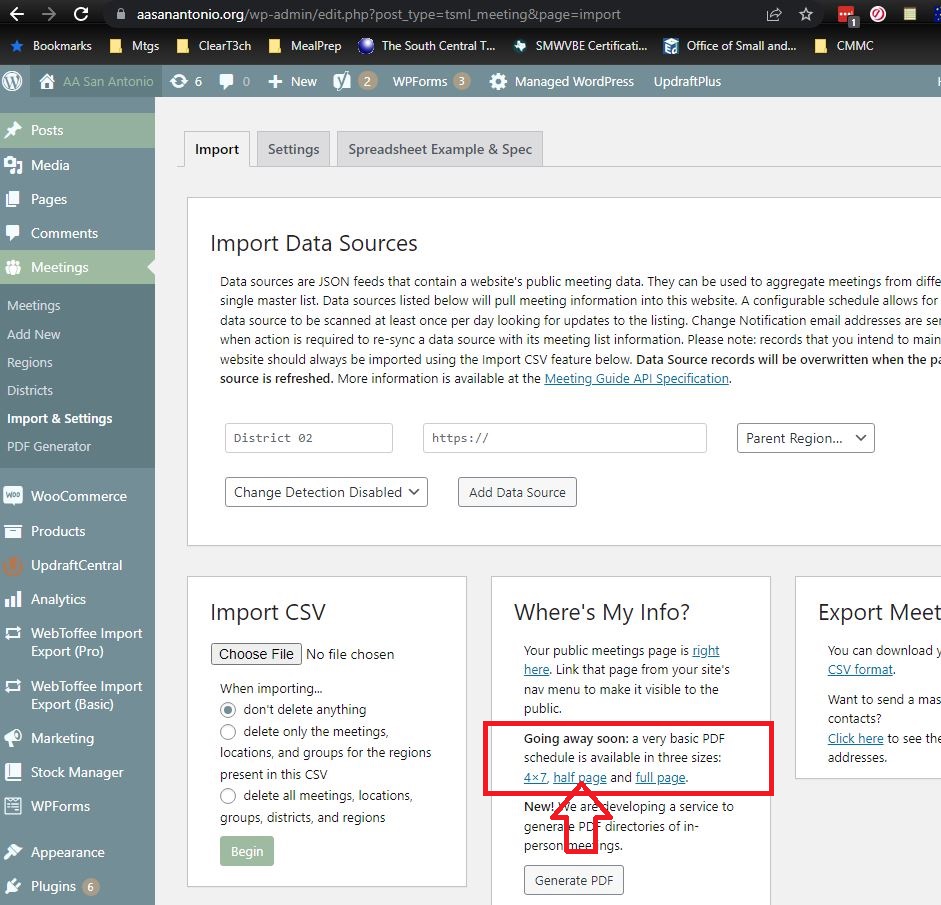
Task: Open the Change Detection Disabled dropdown
Action: pyautogui.click(x=326, y=492)
